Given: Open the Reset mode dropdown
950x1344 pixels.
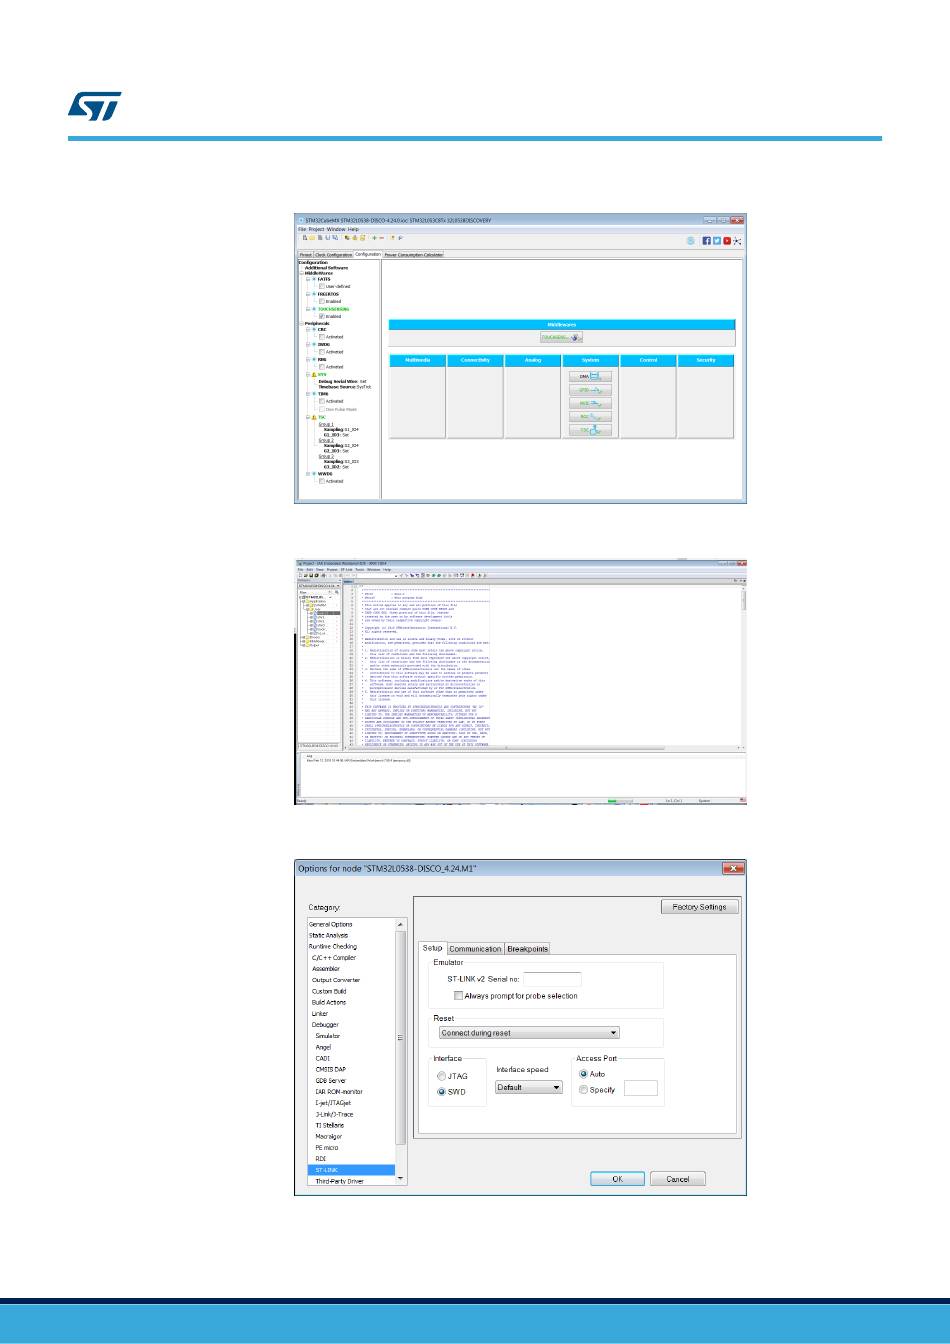Looking at the screenshot, I should [529, 1032].
